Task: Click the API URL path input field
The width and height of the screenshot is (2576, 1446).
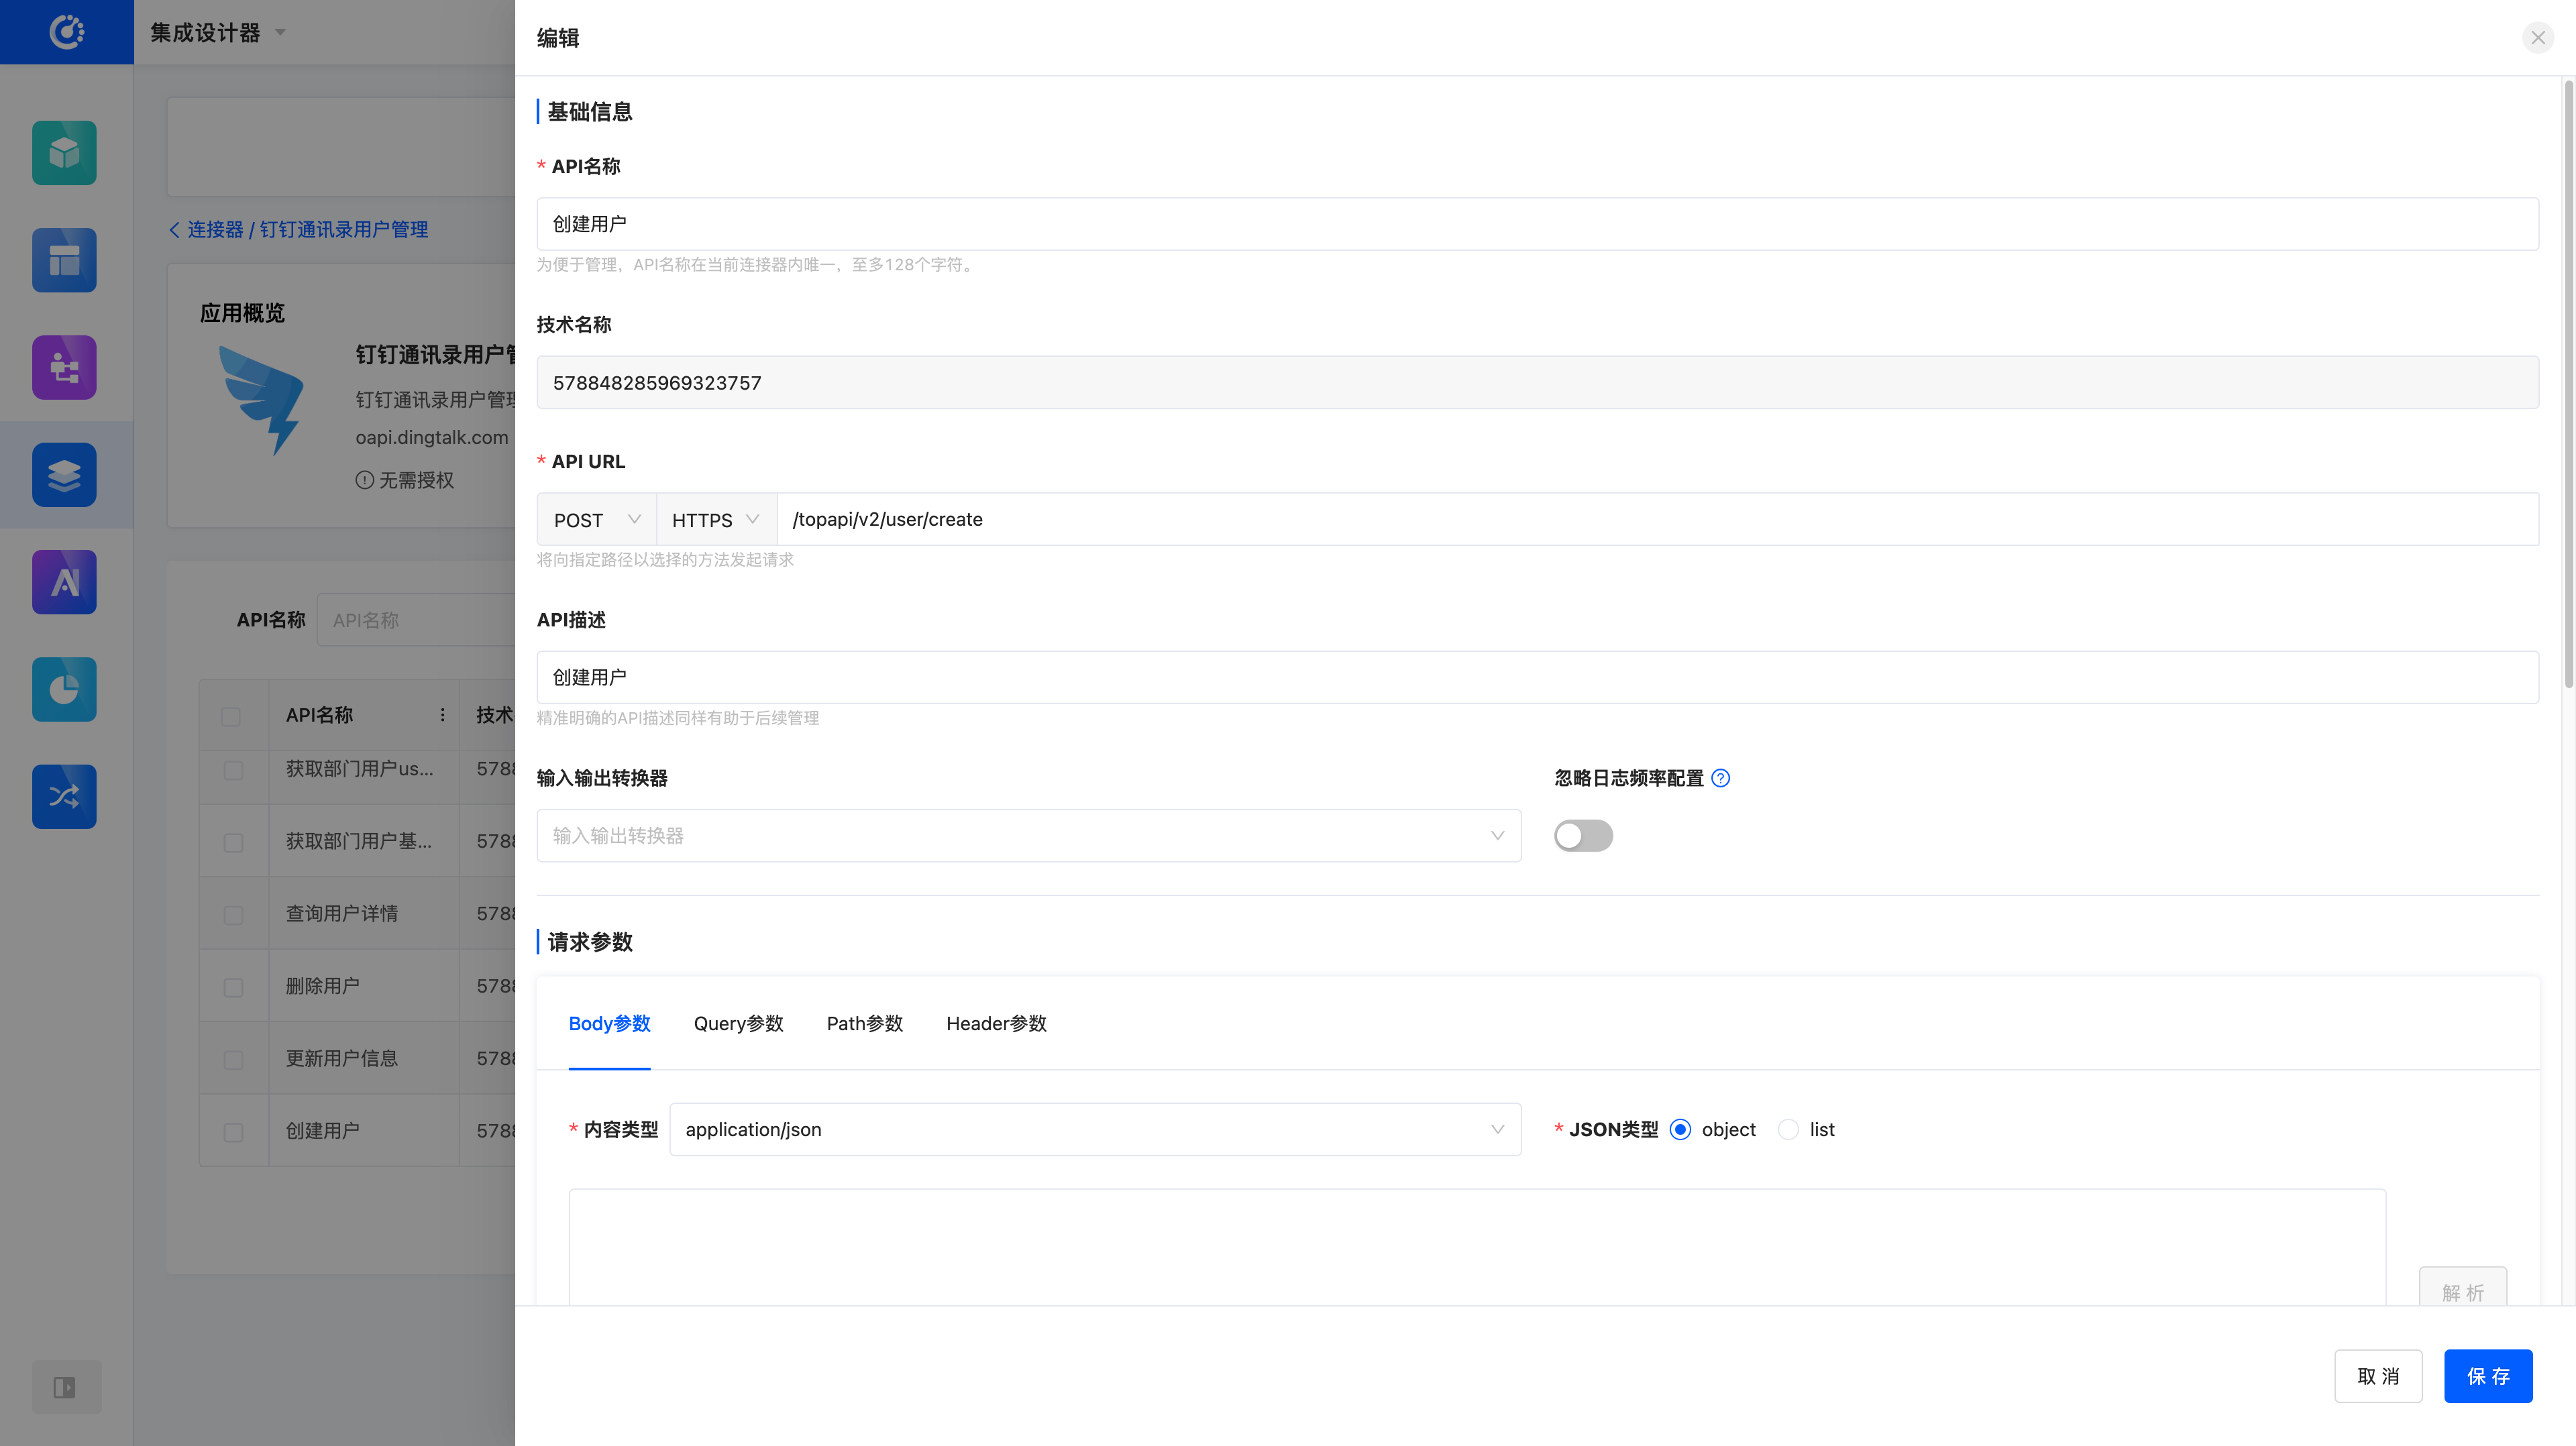Action: point(1656,519)
